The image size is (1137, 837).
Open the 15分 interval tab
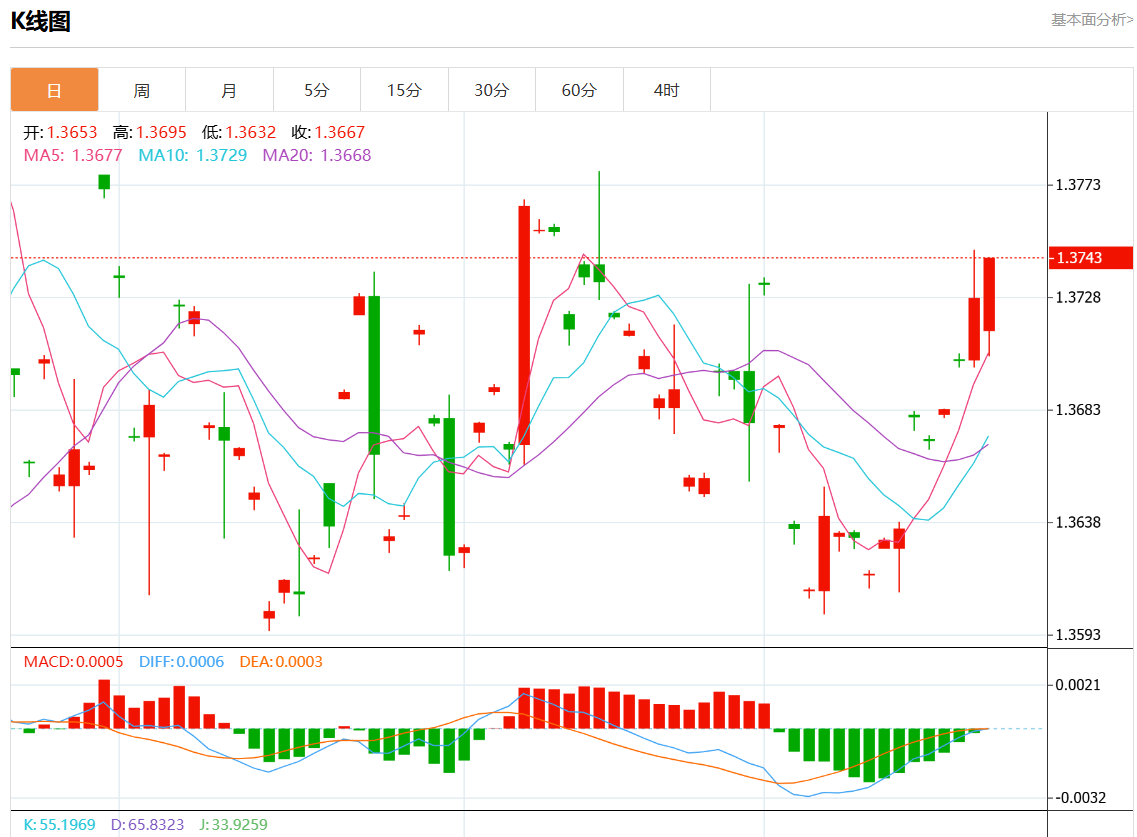tap(405, 90)
